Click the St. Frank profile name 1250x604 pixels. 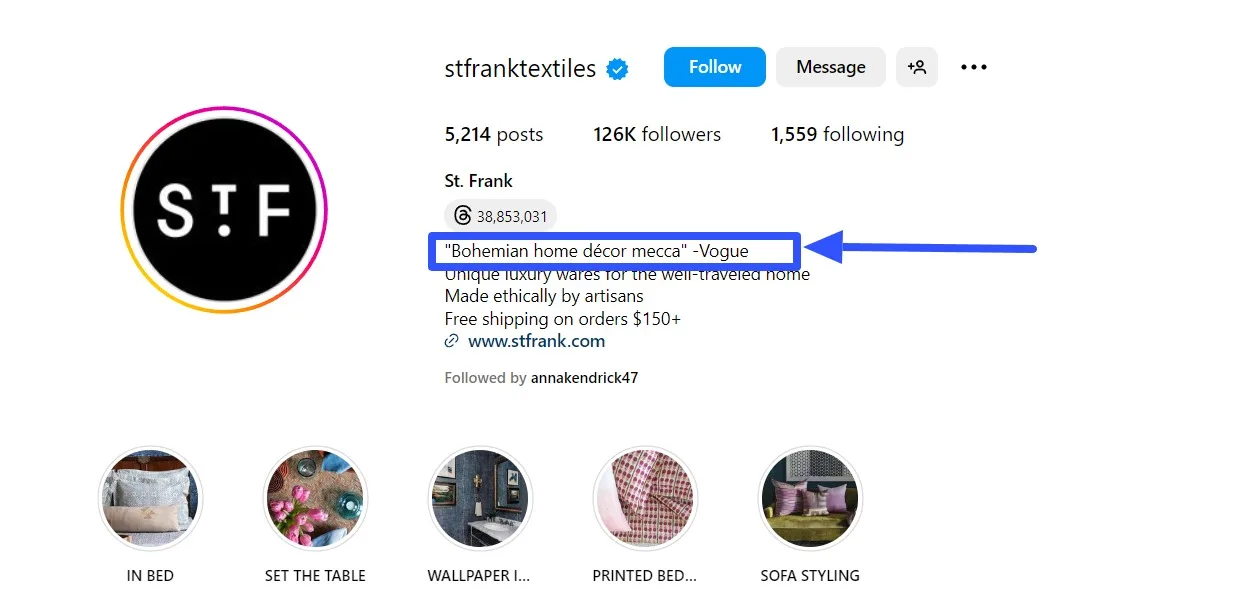point(478,181)
